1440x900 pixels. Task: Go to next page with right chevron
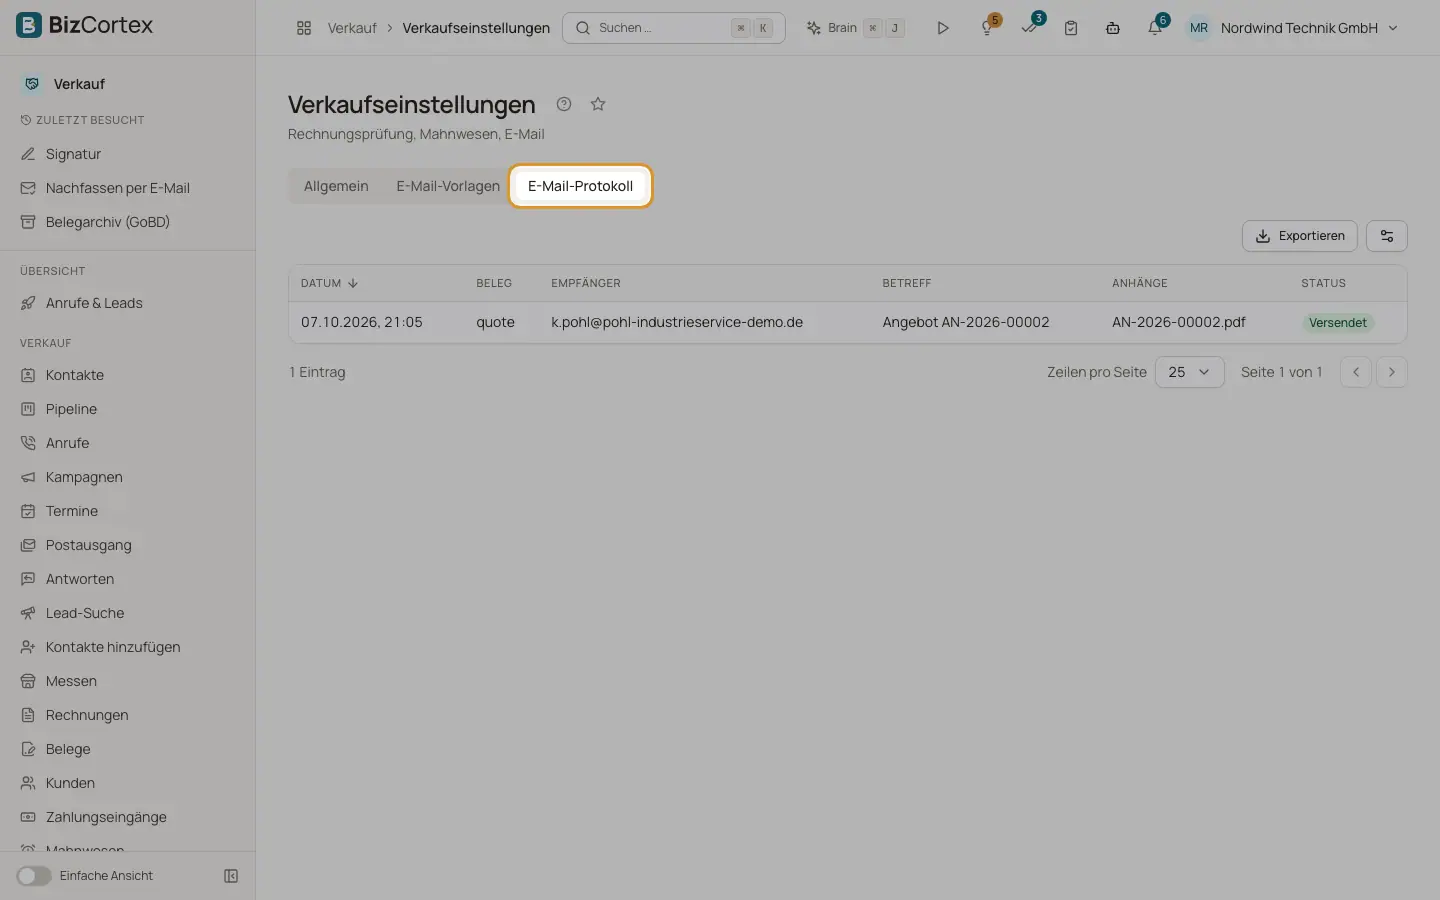click(1392, 372)
